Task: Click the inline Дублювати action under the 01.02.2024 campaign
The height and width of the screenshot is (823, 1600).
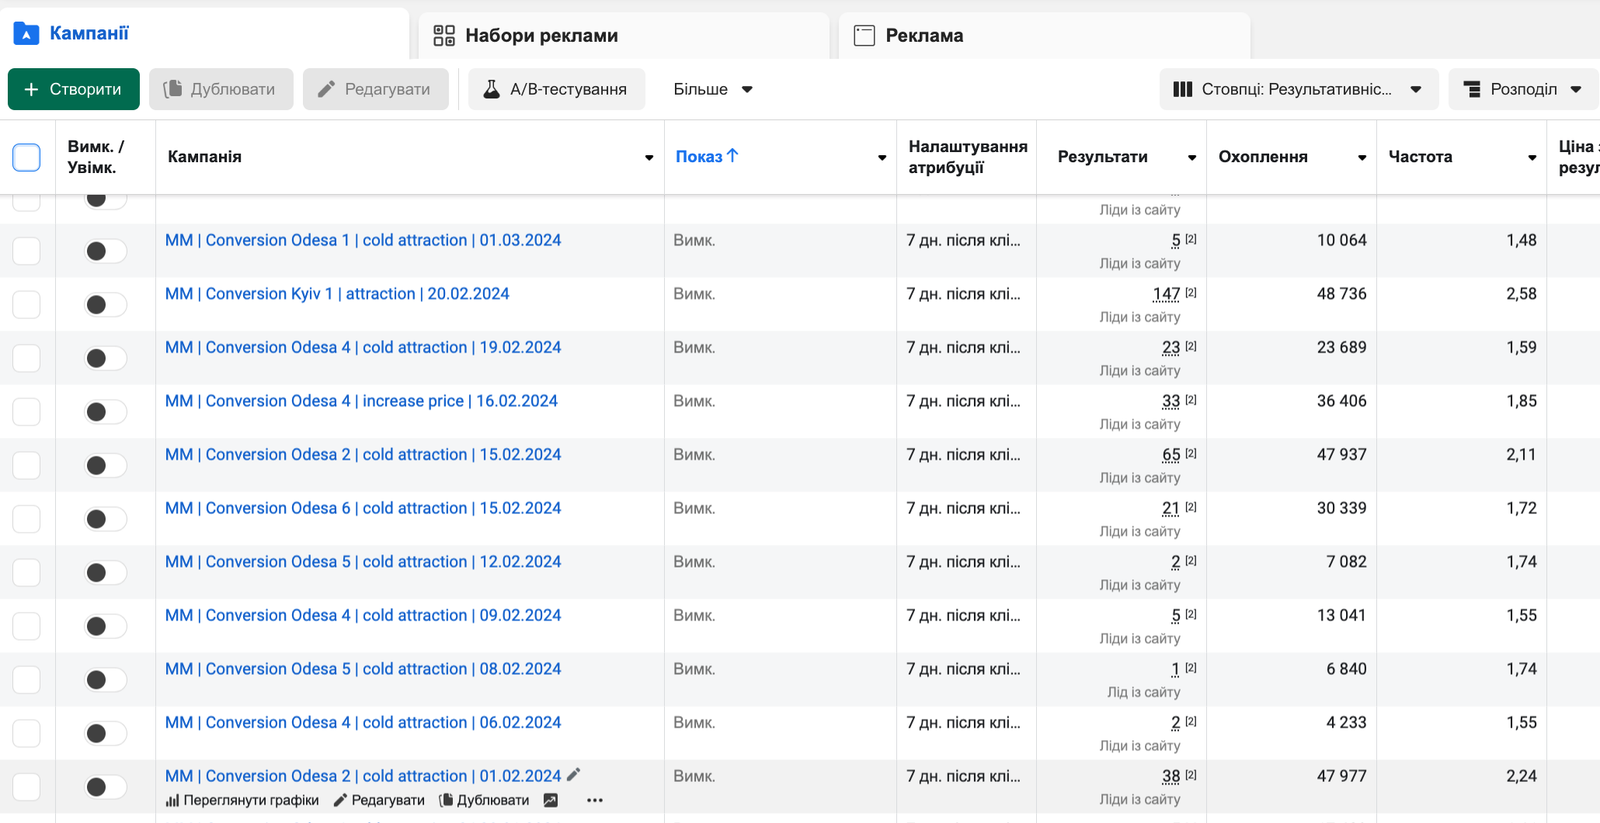Action: (485, 800)
